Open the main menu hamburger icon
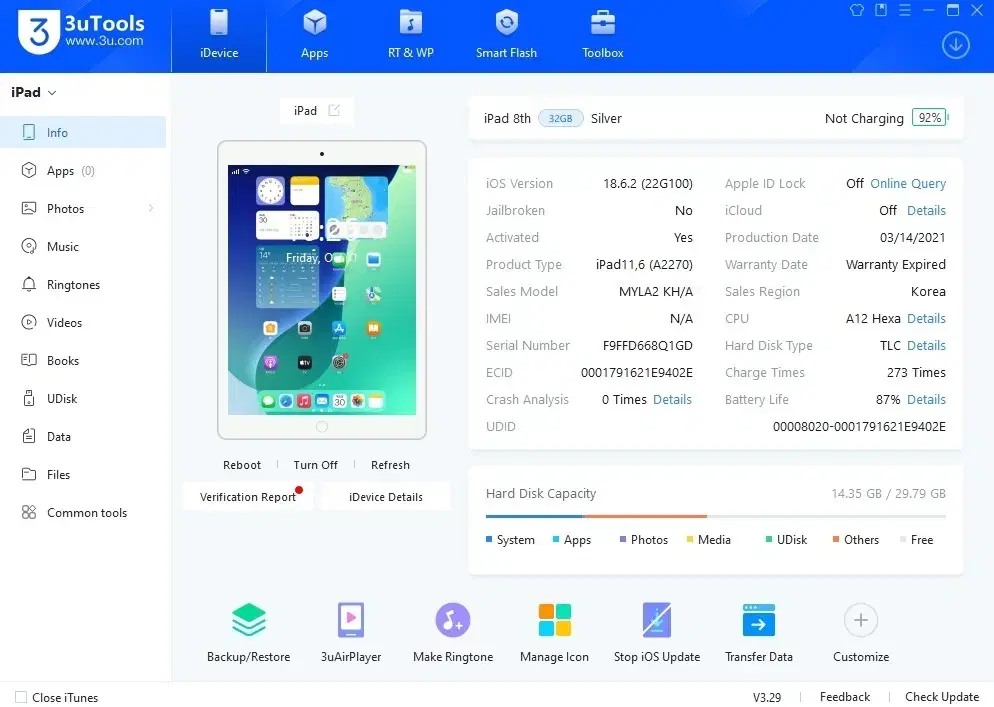 pos(905,10)
